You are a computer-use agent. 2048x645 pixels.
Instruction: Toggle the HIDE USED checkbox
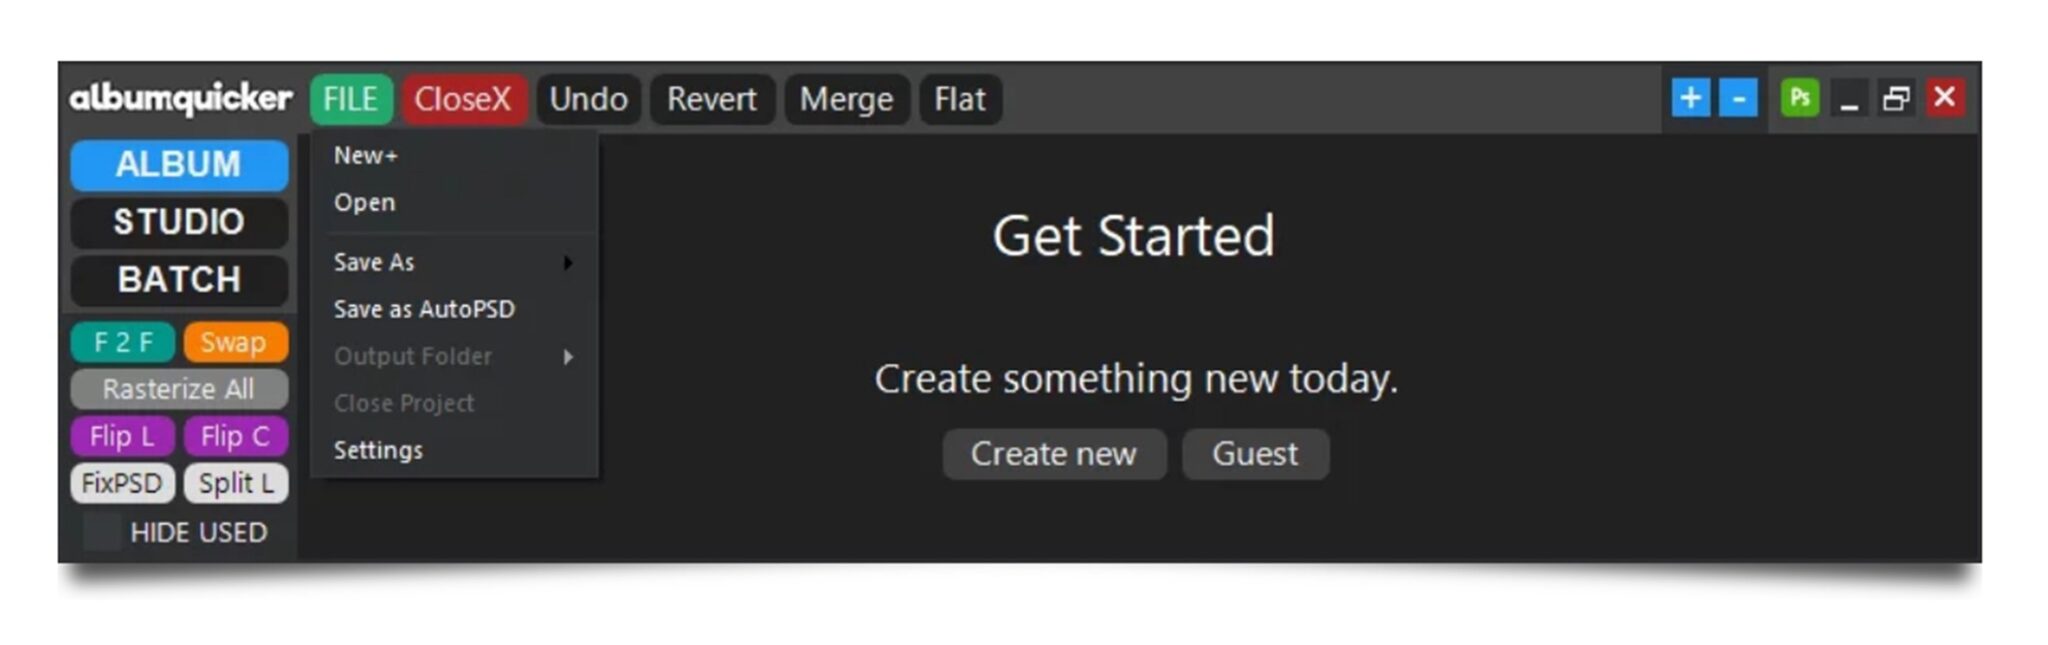(102, 532)
